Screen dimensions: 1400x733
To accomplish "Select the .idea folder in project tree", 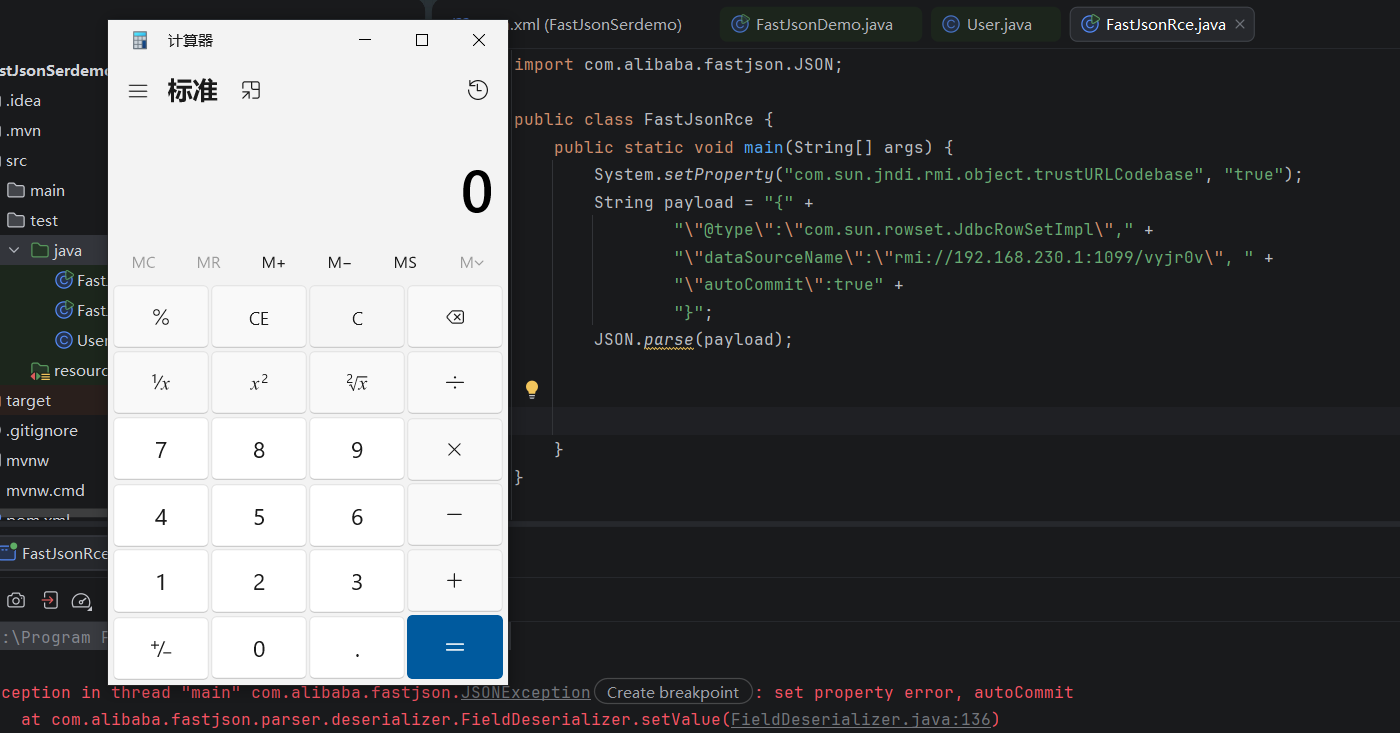I will click(23, 100).
